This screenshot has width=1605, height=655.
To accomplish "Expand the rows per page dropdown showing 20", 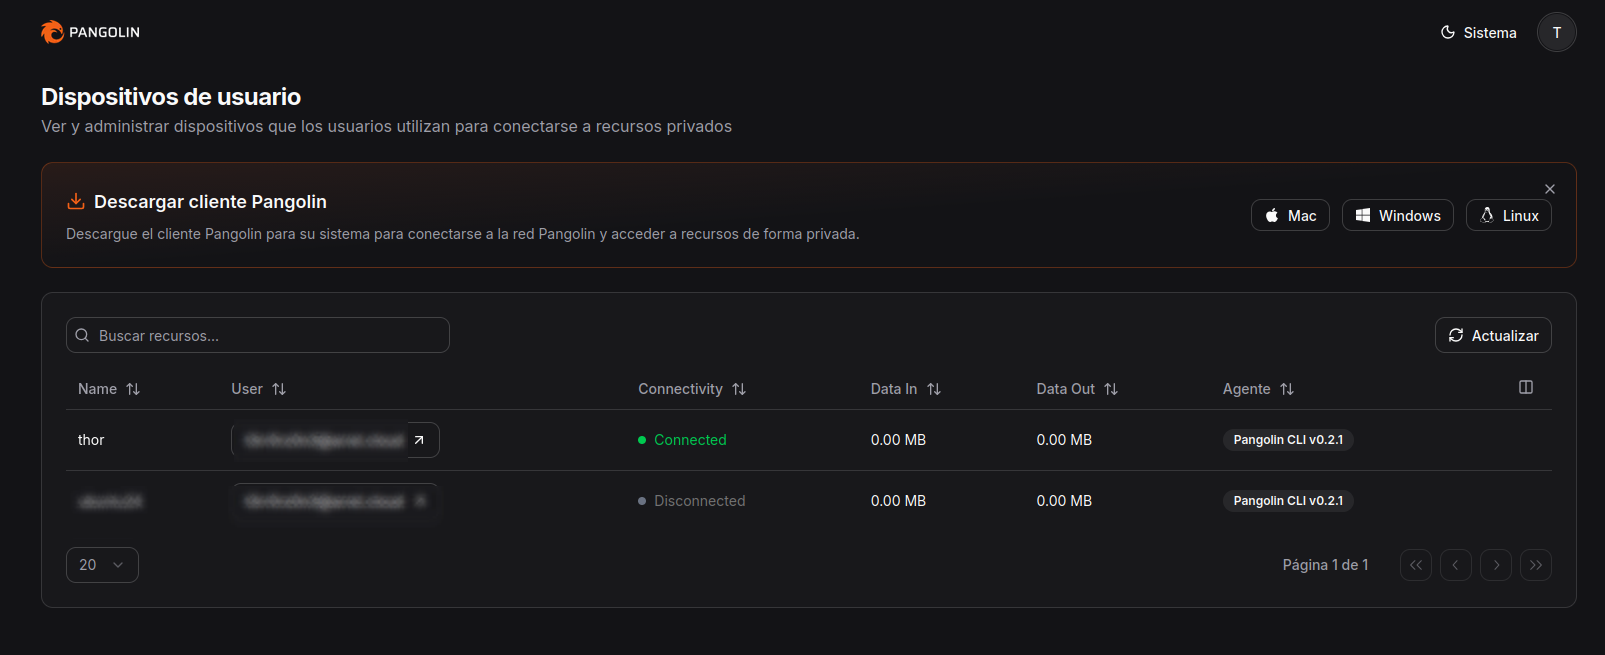I will (102, 565).
